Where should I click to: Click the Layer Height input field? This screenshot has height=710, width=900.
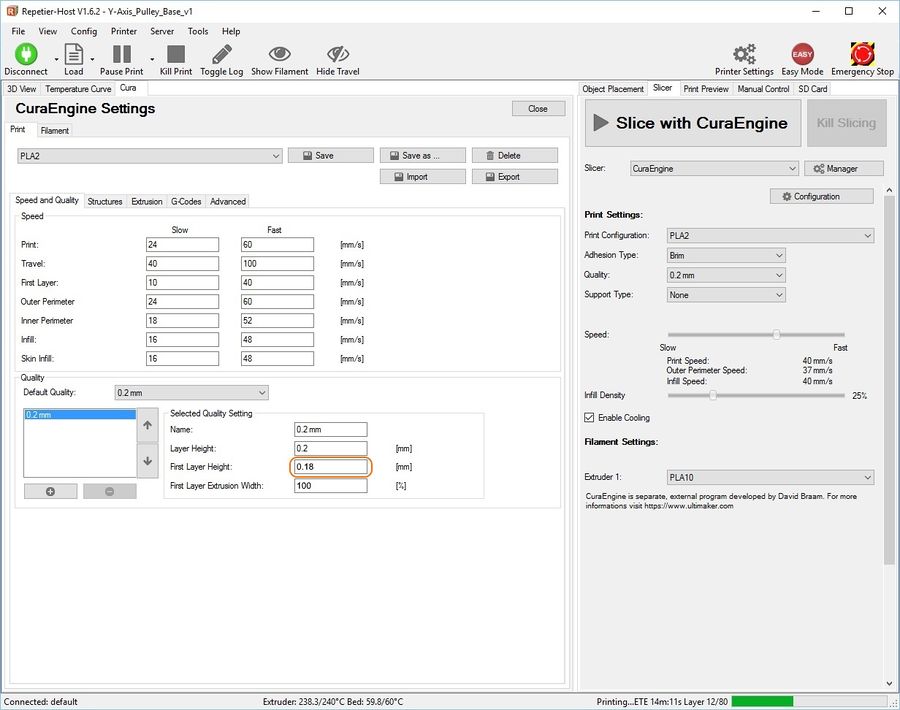point(331,448)
